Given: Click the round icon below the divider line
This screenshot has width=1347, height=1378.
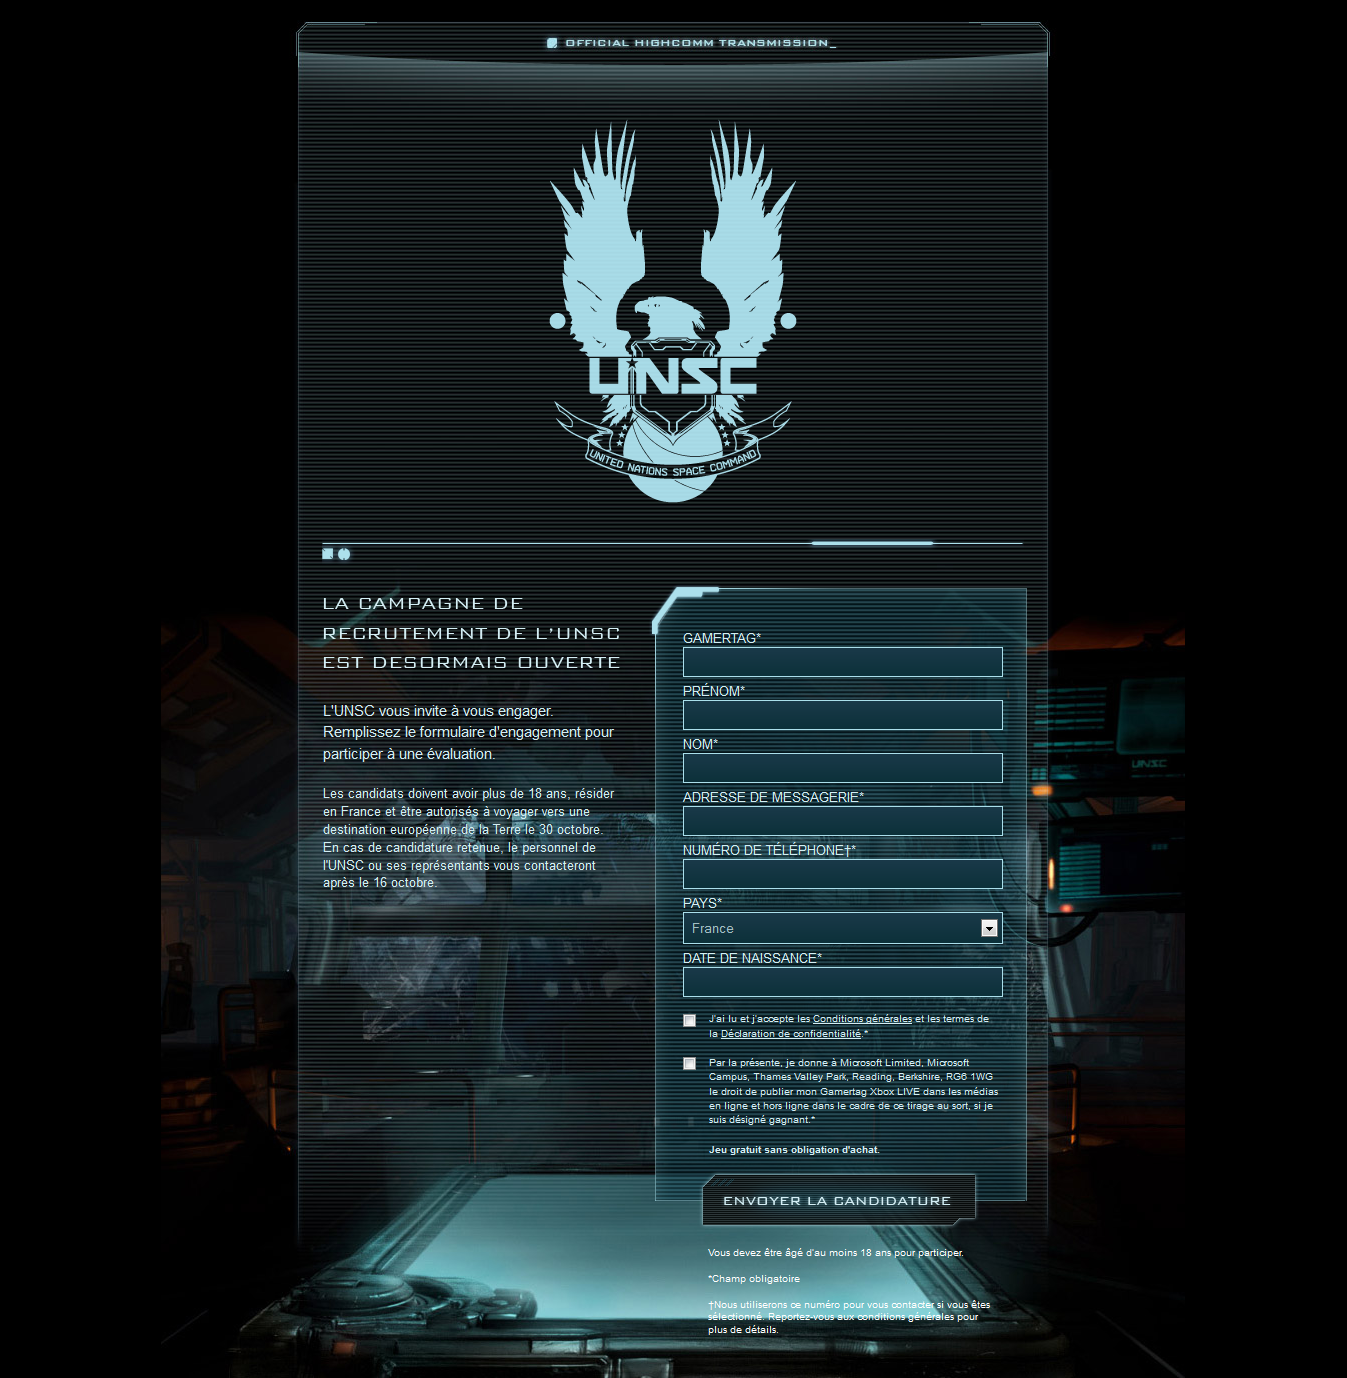Looking at the screenshot, I should [x=344, y=554].
